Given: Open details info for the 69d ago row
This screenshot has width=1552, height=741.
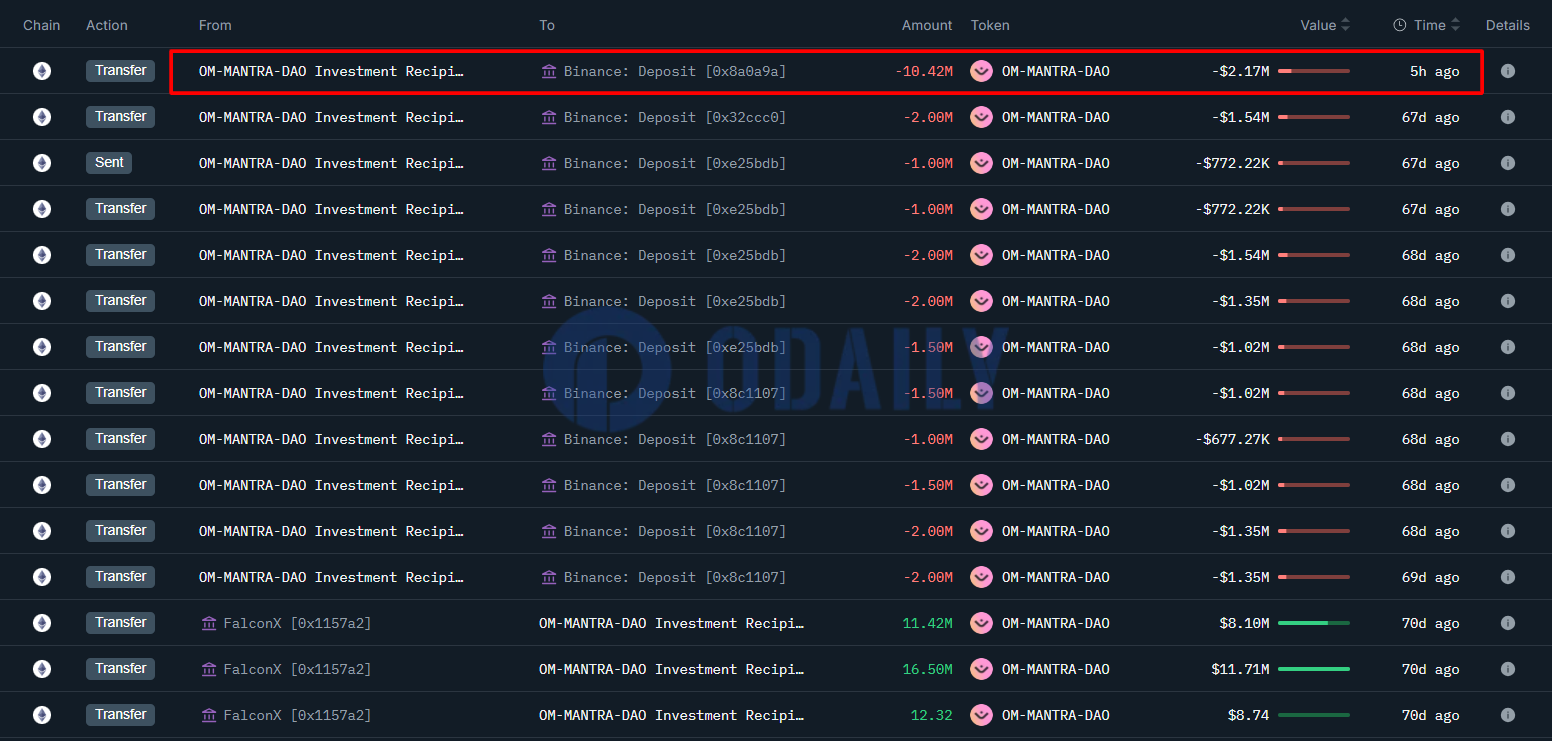Looking at the screenshot, I should coord(1507,577).
